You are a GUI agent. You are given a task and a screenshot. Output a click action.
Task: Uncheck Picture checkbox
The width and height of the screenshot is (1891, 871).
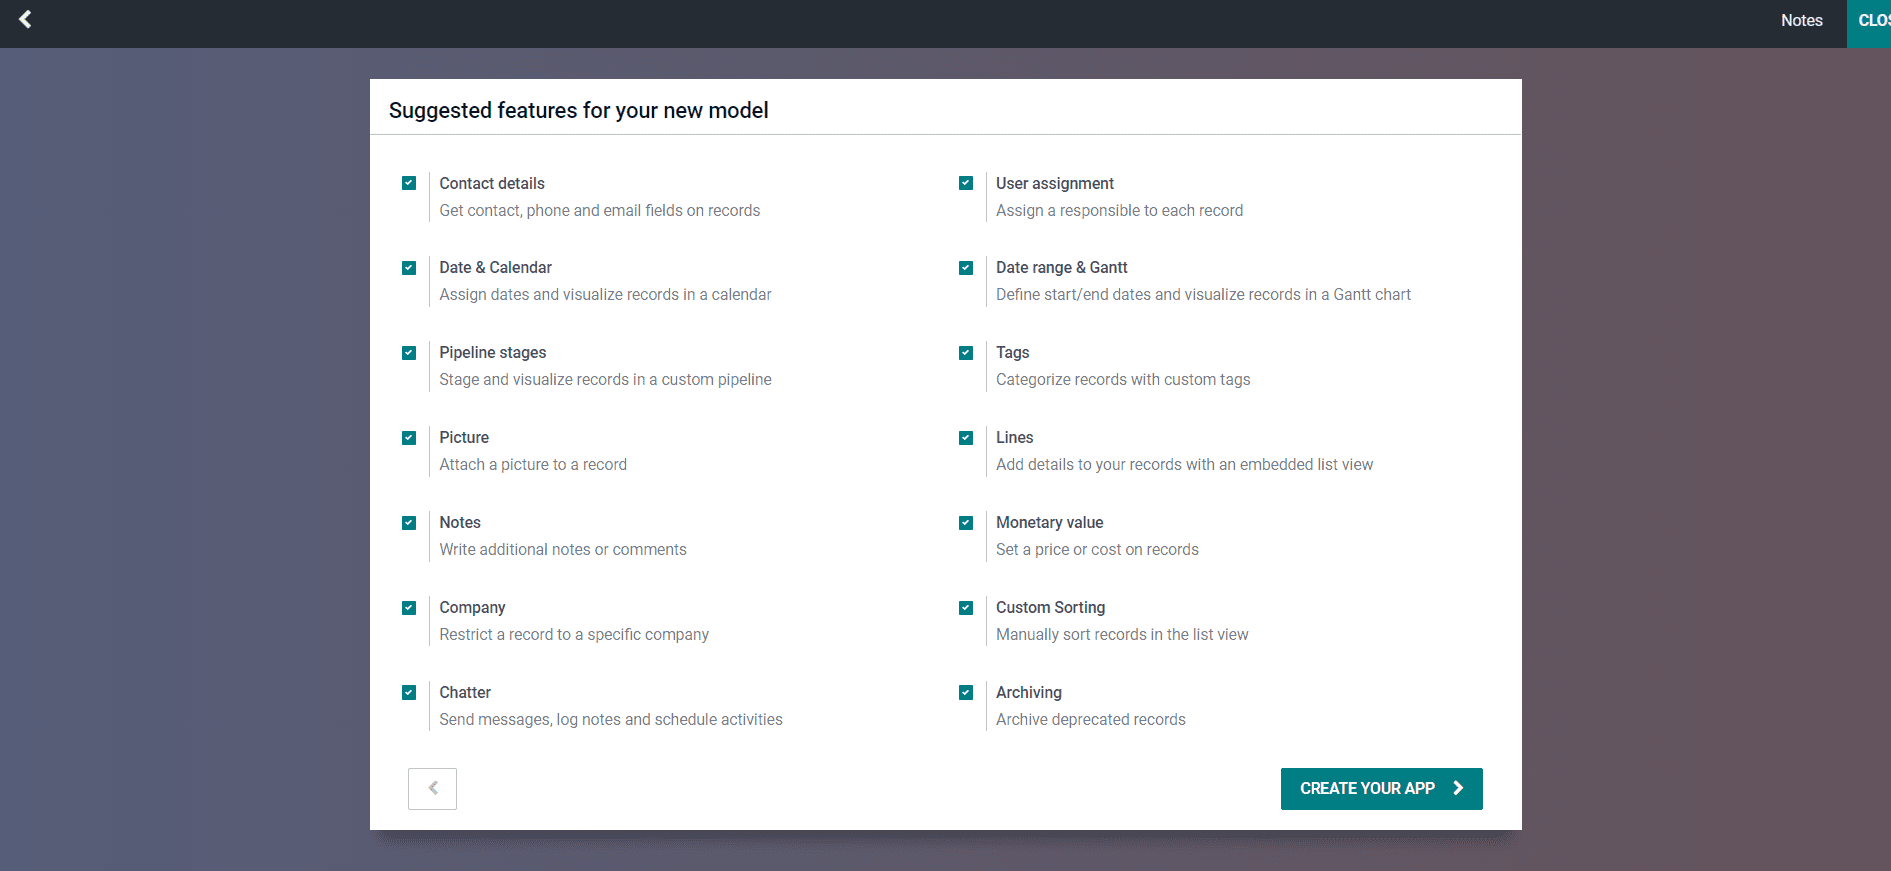tap(409, 438)
